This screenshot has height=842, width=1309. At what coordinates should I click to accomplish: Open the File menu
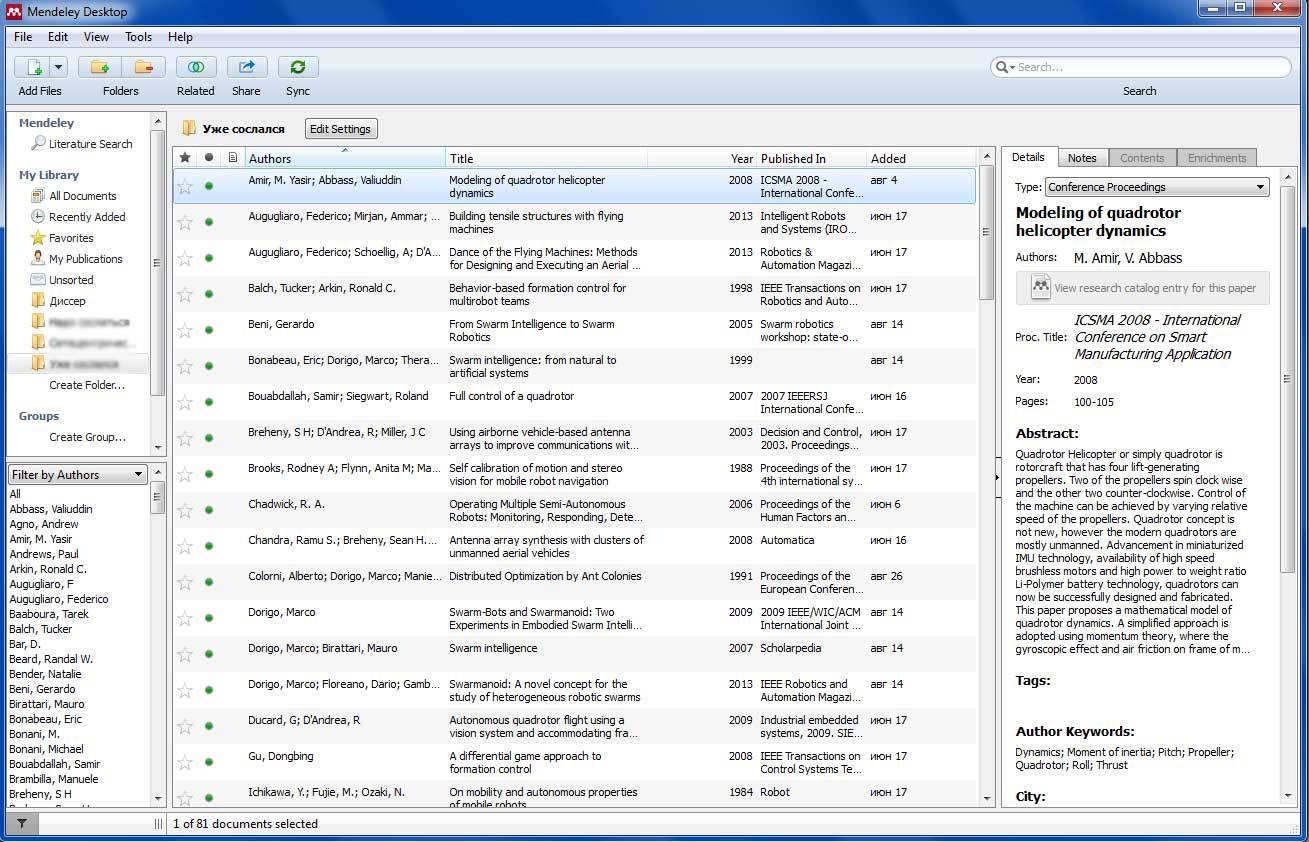click(x=23, y=37)
